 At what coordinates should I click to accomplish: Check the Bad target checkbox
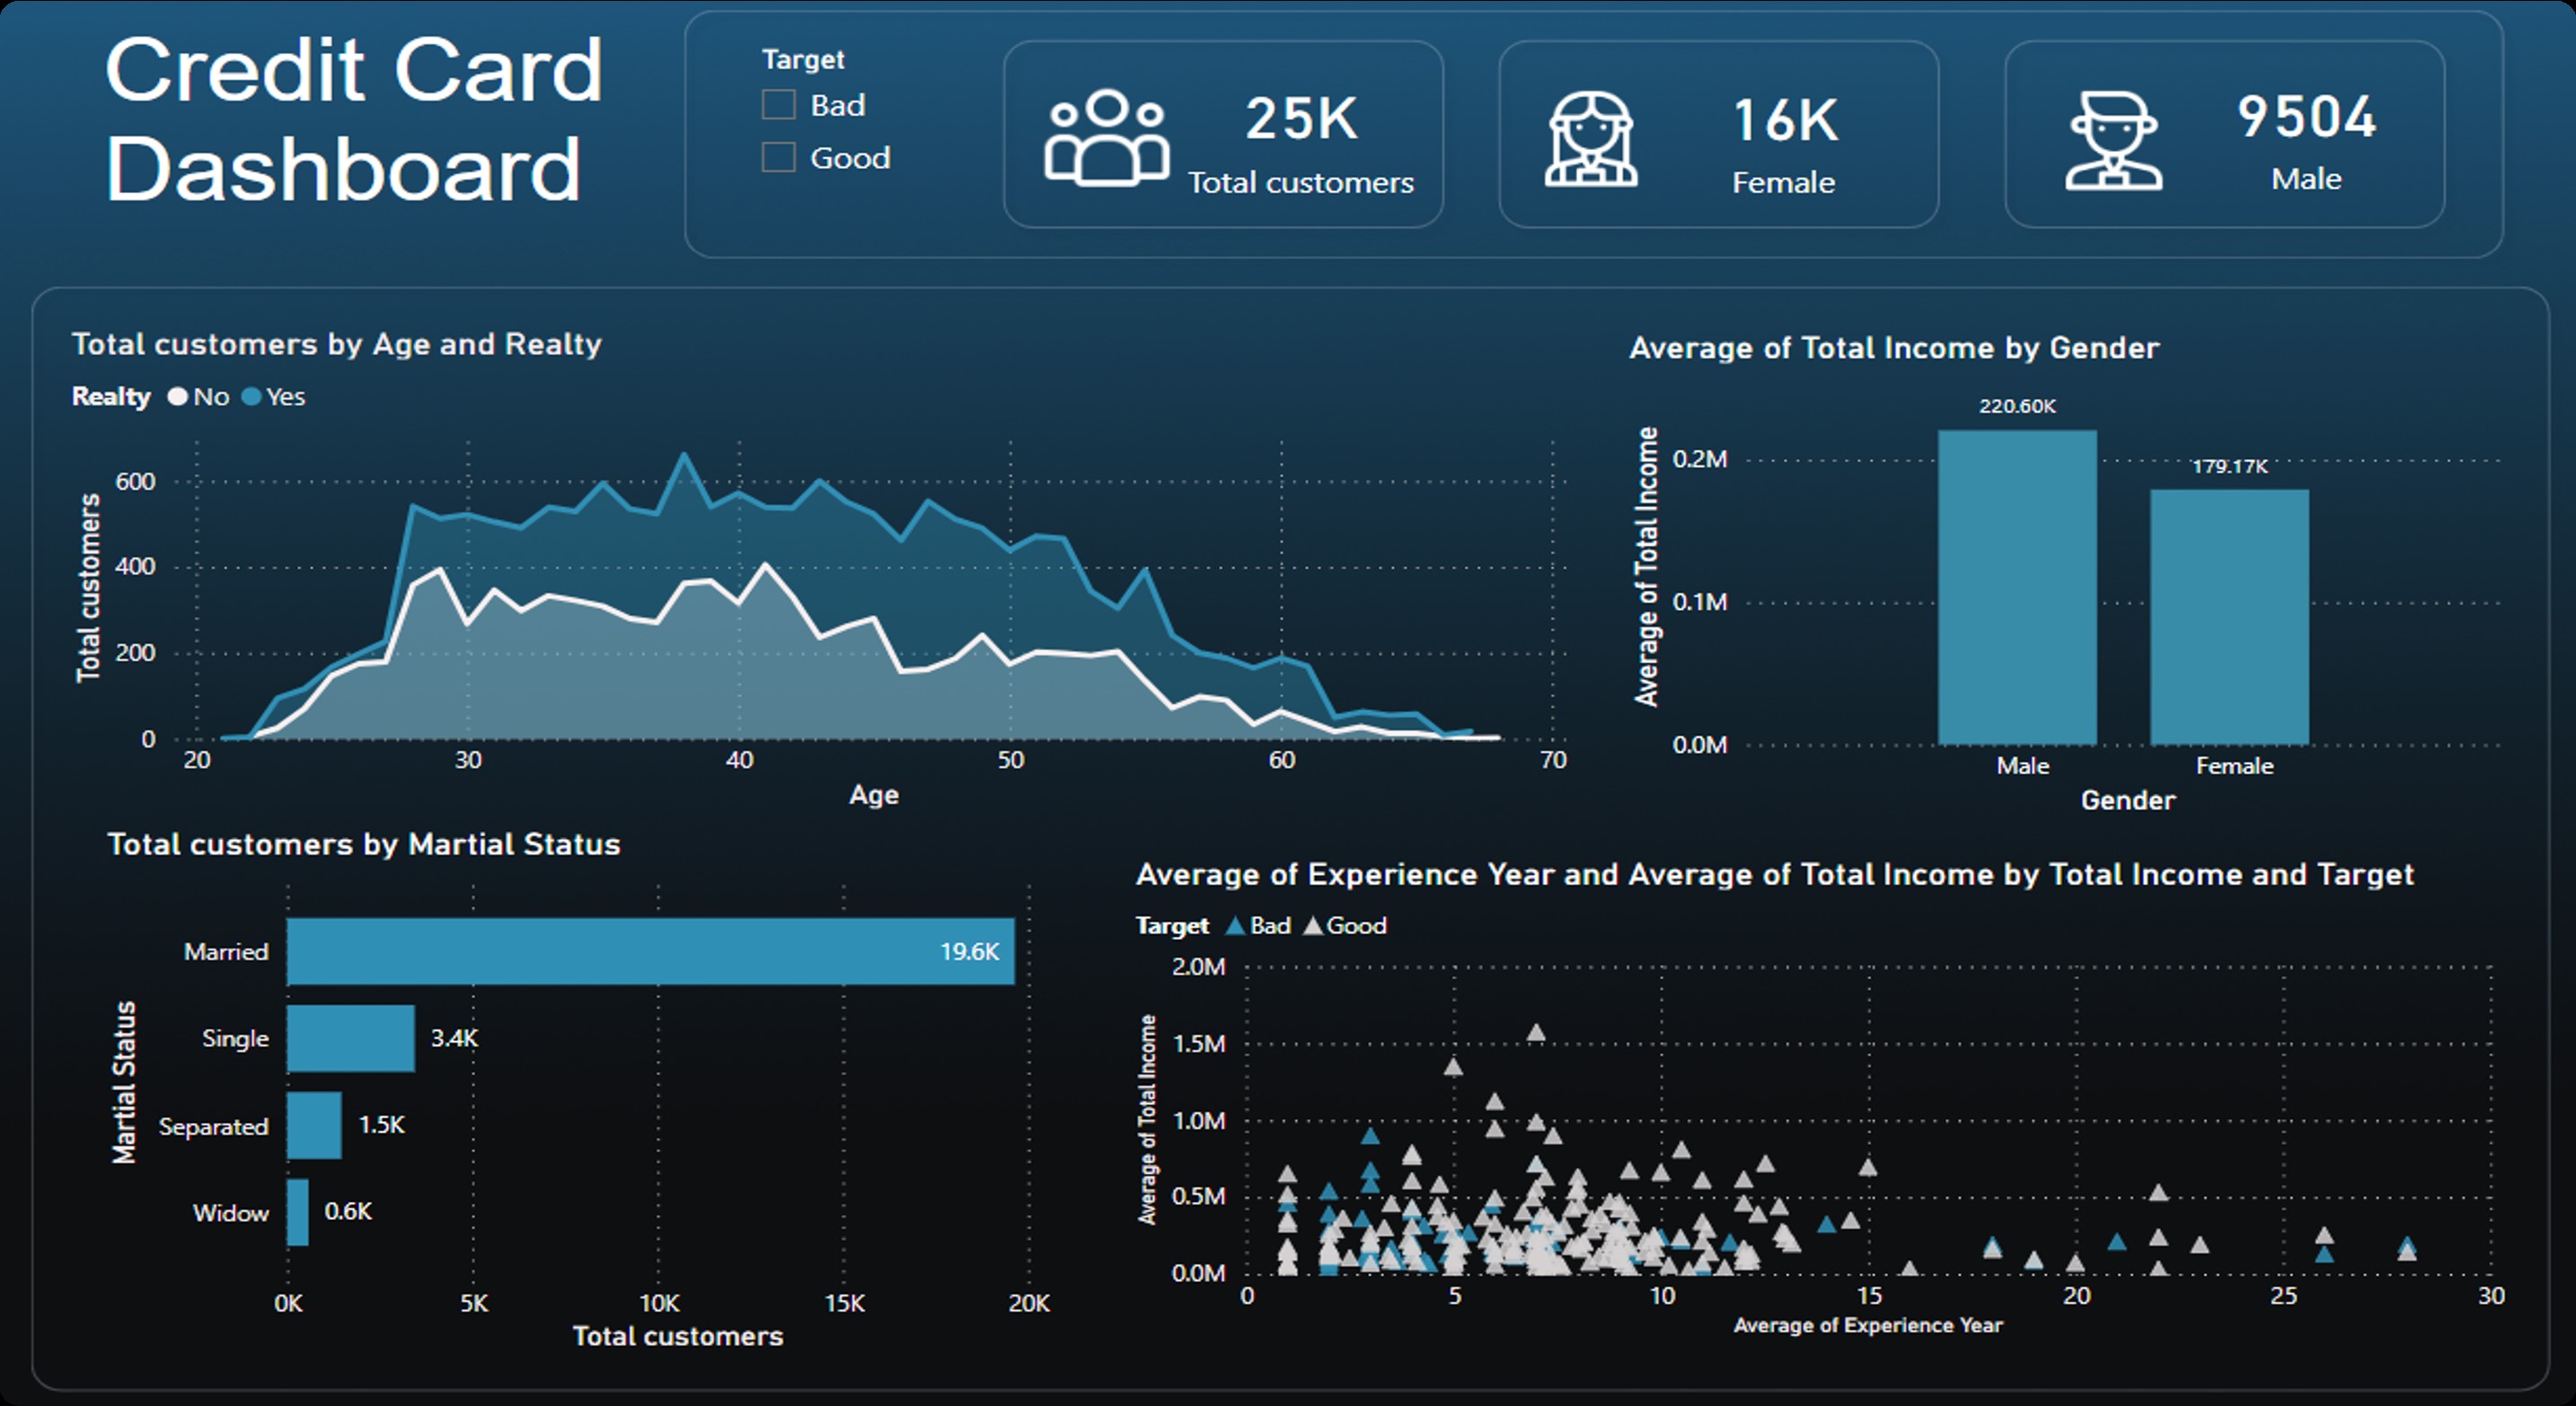pos(779,105)
